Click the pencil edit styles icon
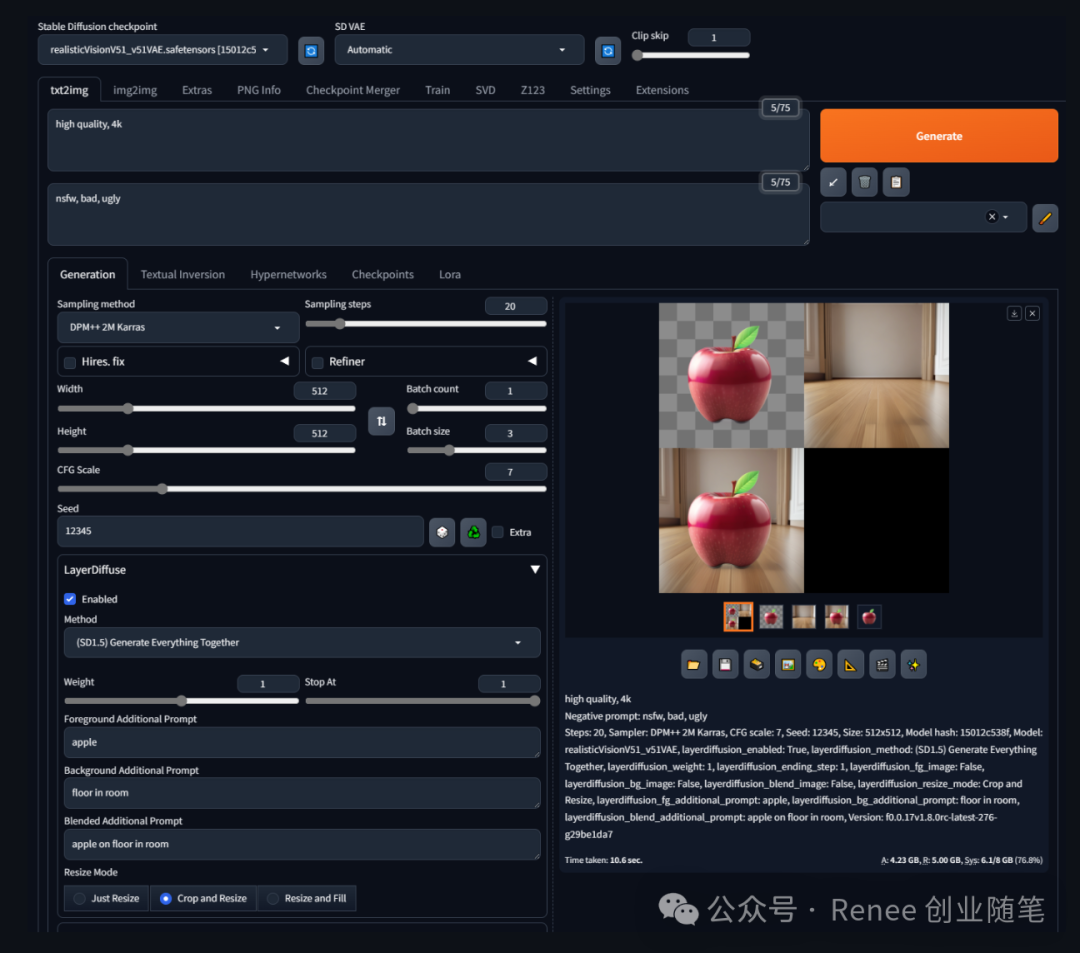This screenshot has width=1080, height=953. 1044,217
